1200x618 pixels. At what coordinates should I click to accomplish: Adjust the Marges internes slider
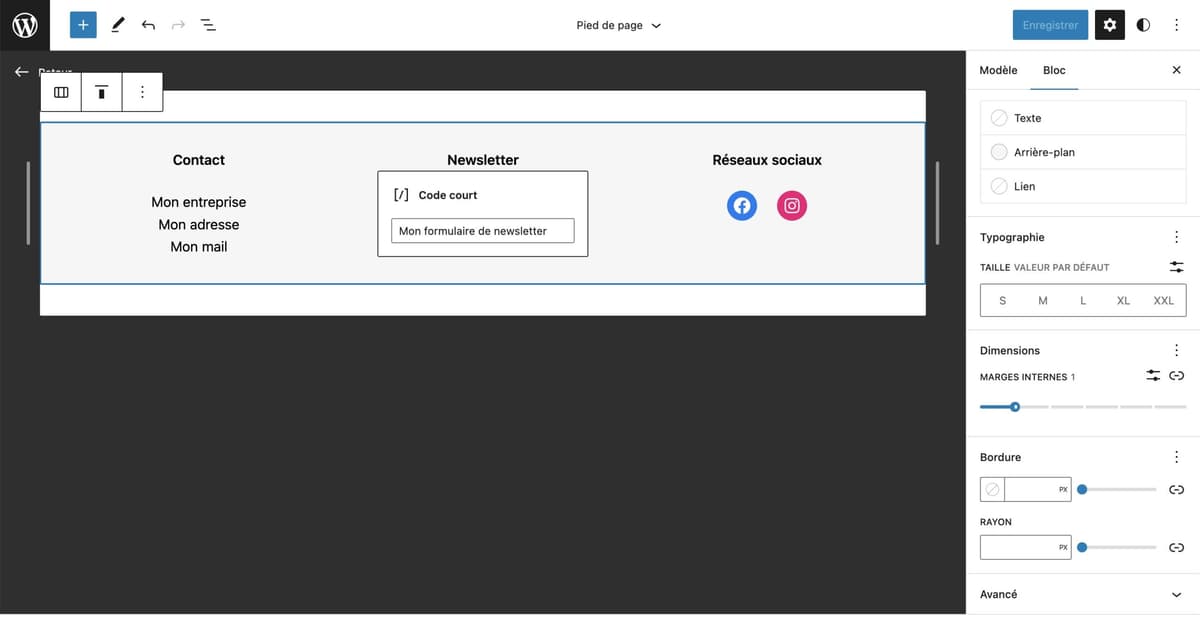point(1015,407)
